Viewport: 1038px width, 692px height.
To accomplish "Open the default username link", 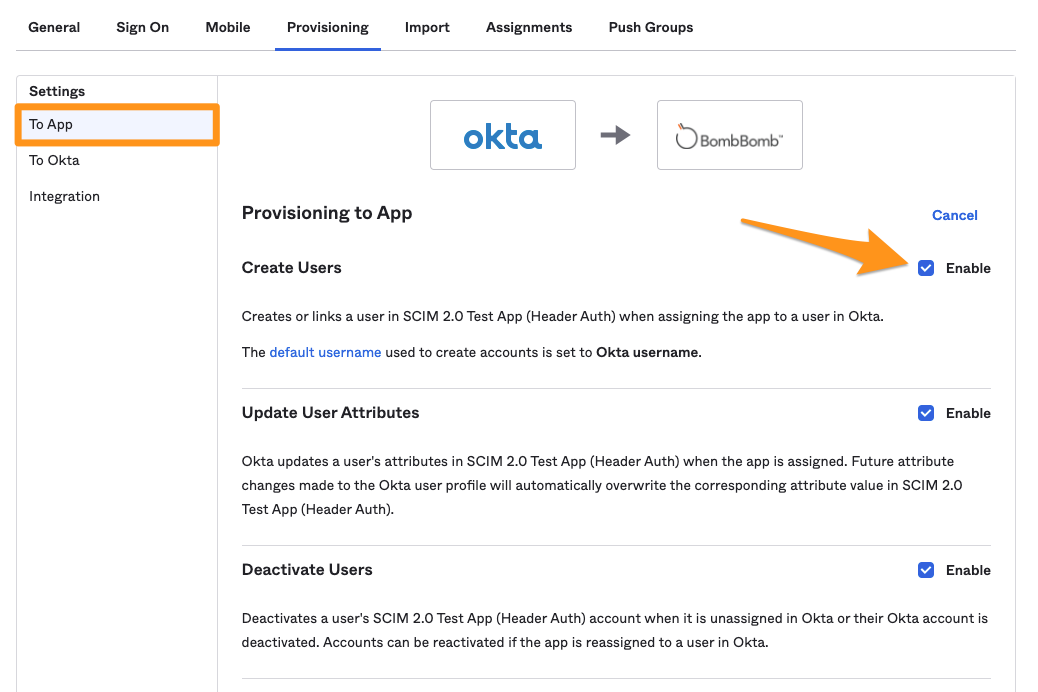I will pyautogui.click(x=324, y=352).
